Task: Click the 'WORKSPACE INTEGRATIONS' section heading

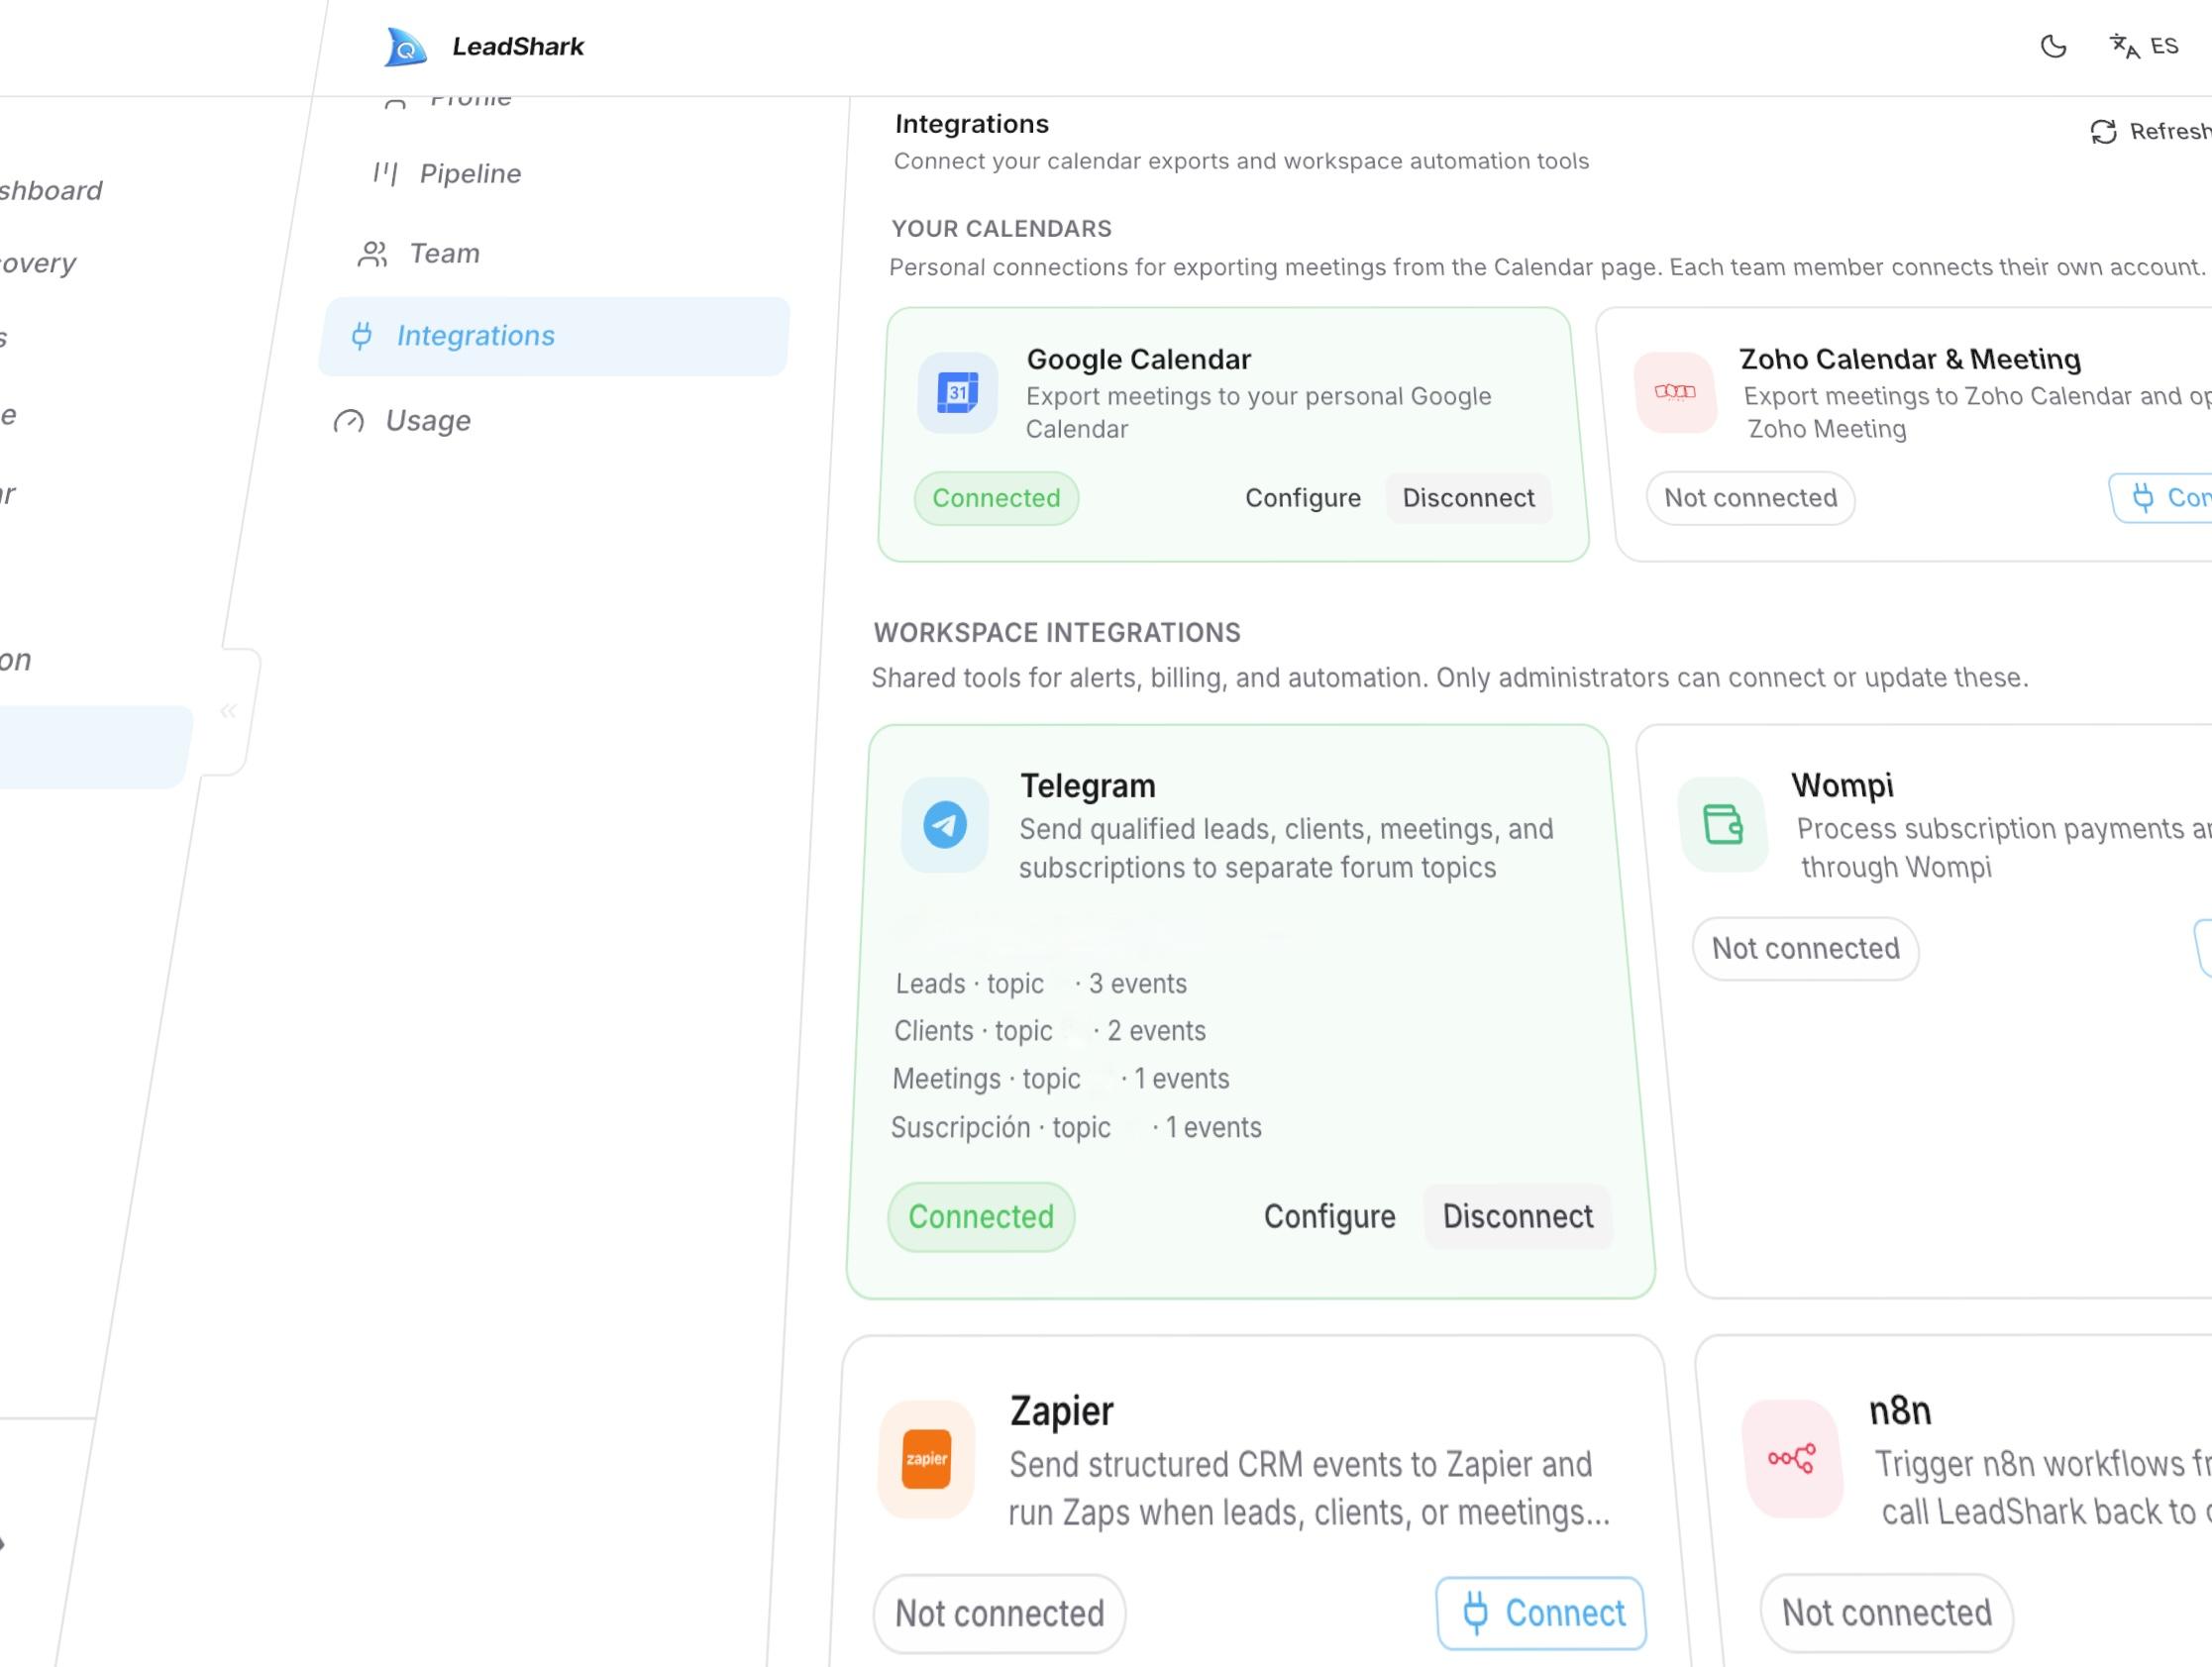Action: (x=1057, y=633)
